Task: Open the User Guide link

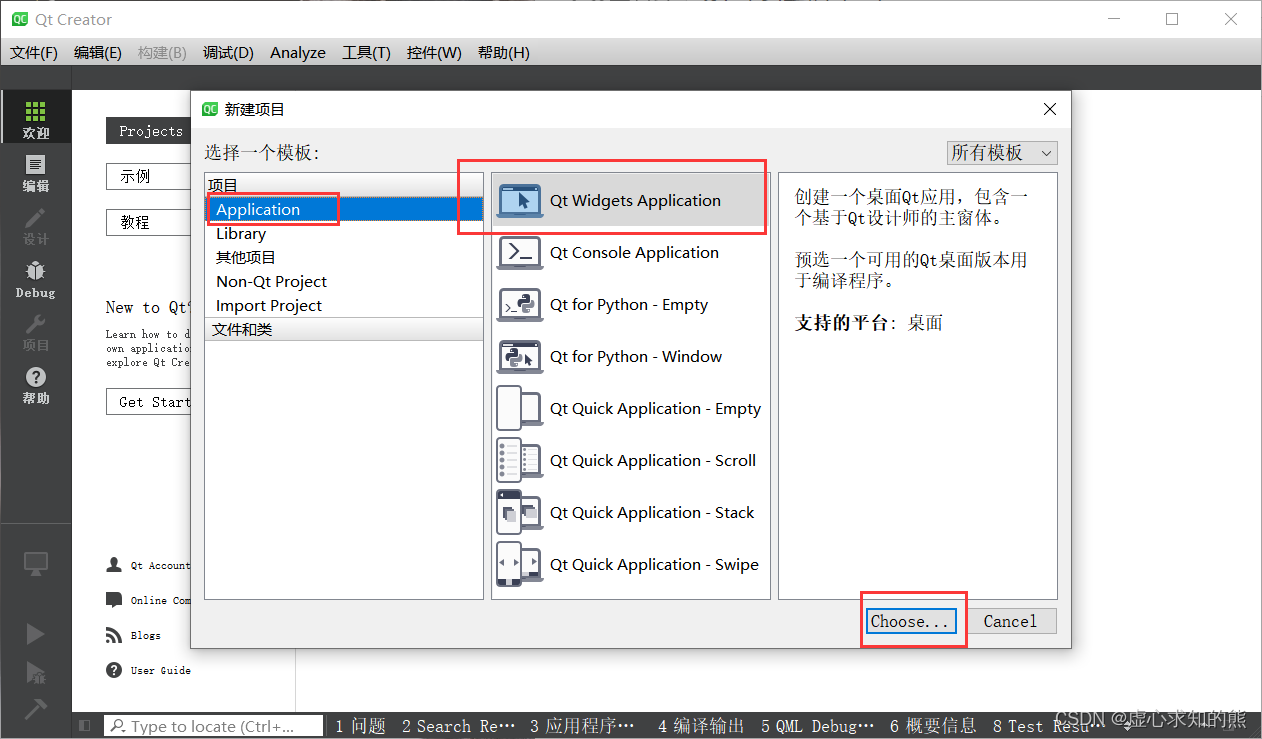Action: pos(160,670)
